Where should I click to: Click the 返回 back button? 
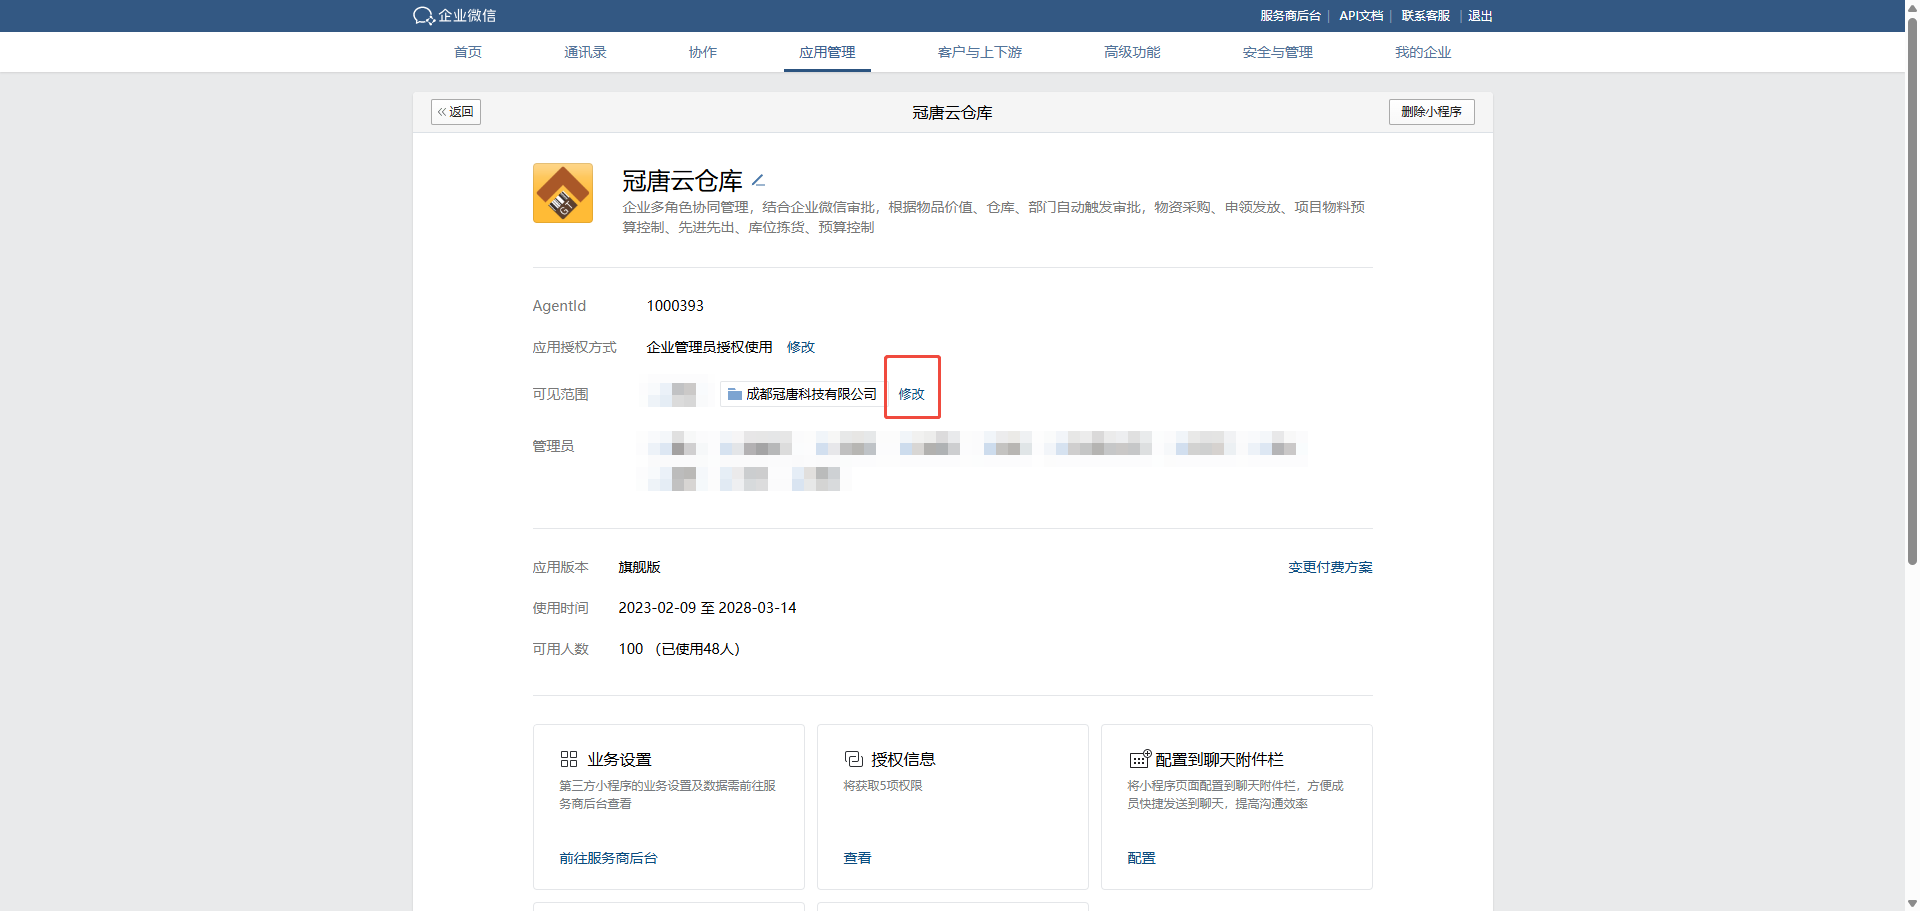456,112
